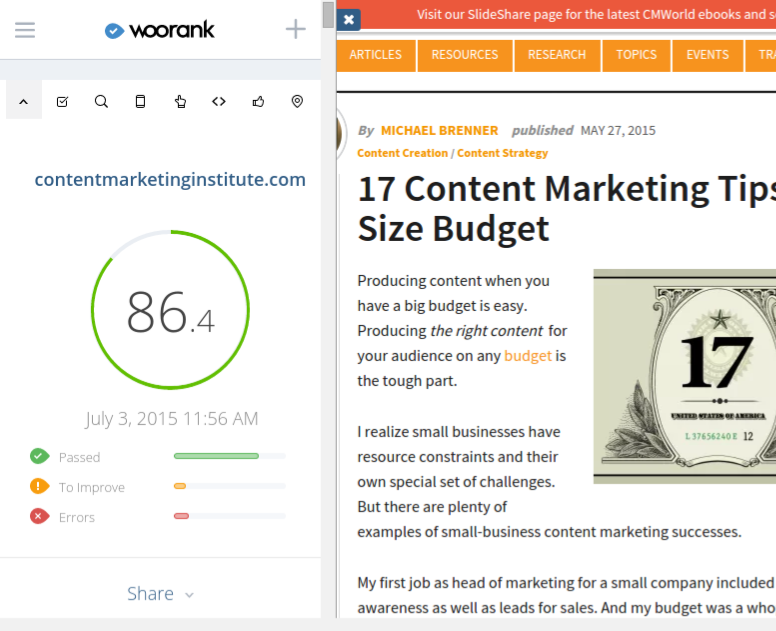
Task: Open the mobile phone section icon
Action: [x=141, y=101]
